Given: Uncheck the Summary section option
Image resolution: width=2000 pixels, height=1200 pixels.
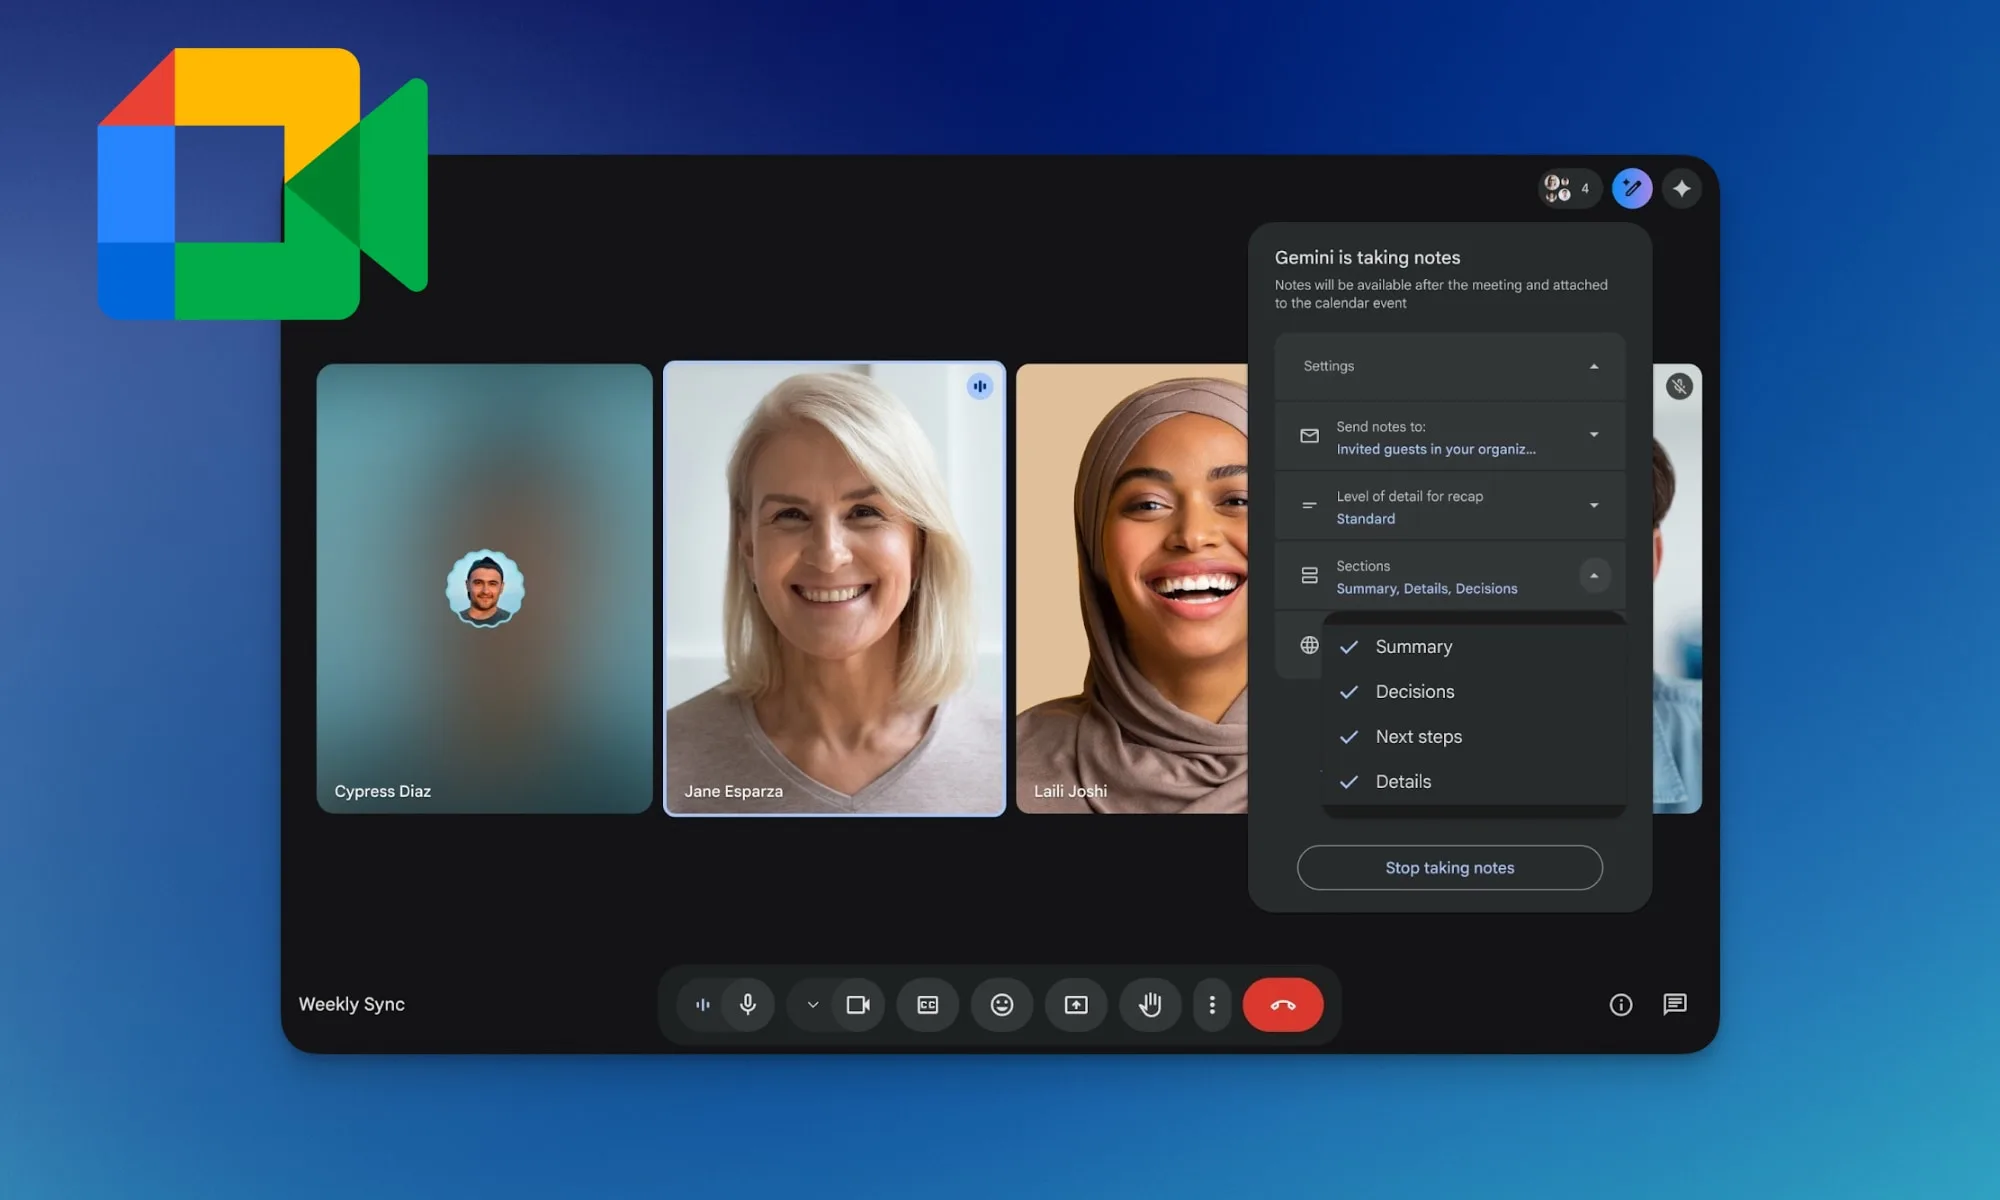Looking at the screenshot, I should 1474,647.
